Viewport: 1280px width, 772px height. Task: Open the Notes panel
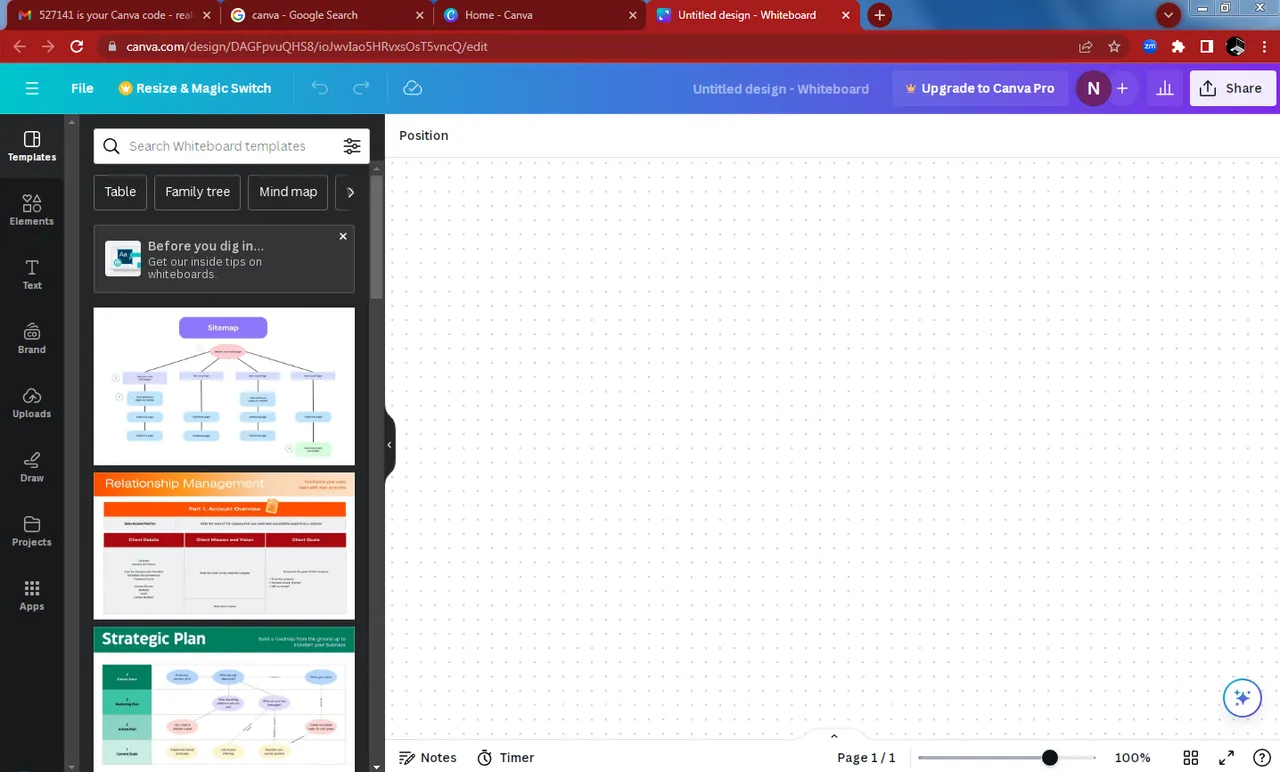click(428, 758)
